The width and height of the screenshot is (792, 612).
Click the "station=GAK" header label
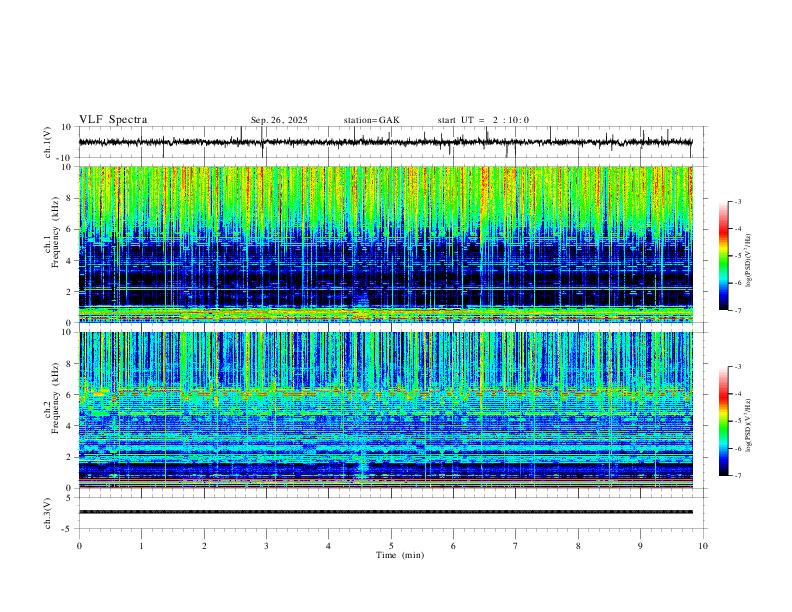(x=371, y=120)
